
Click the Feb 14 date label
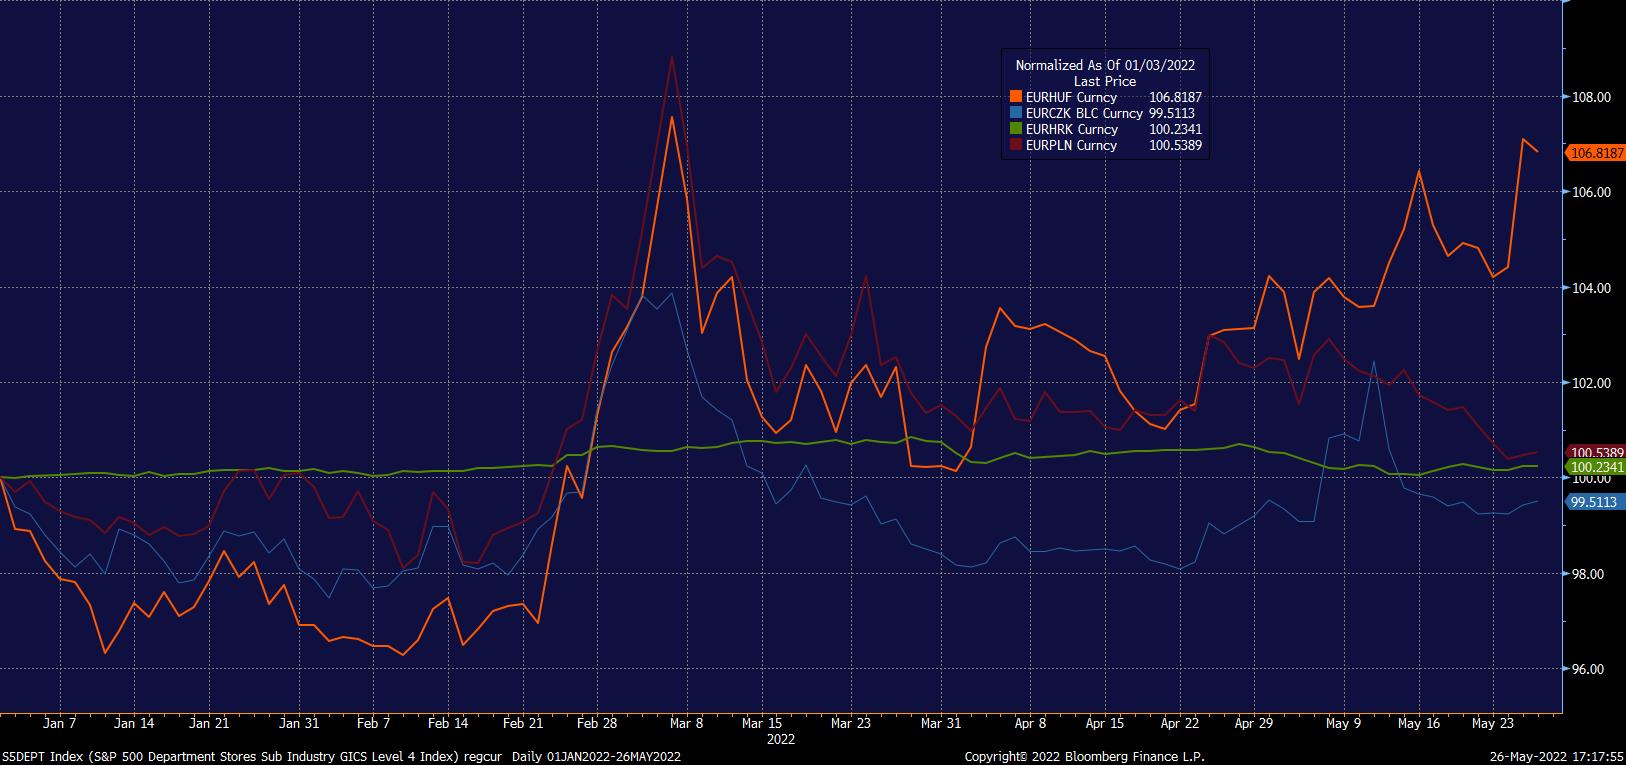447,723
